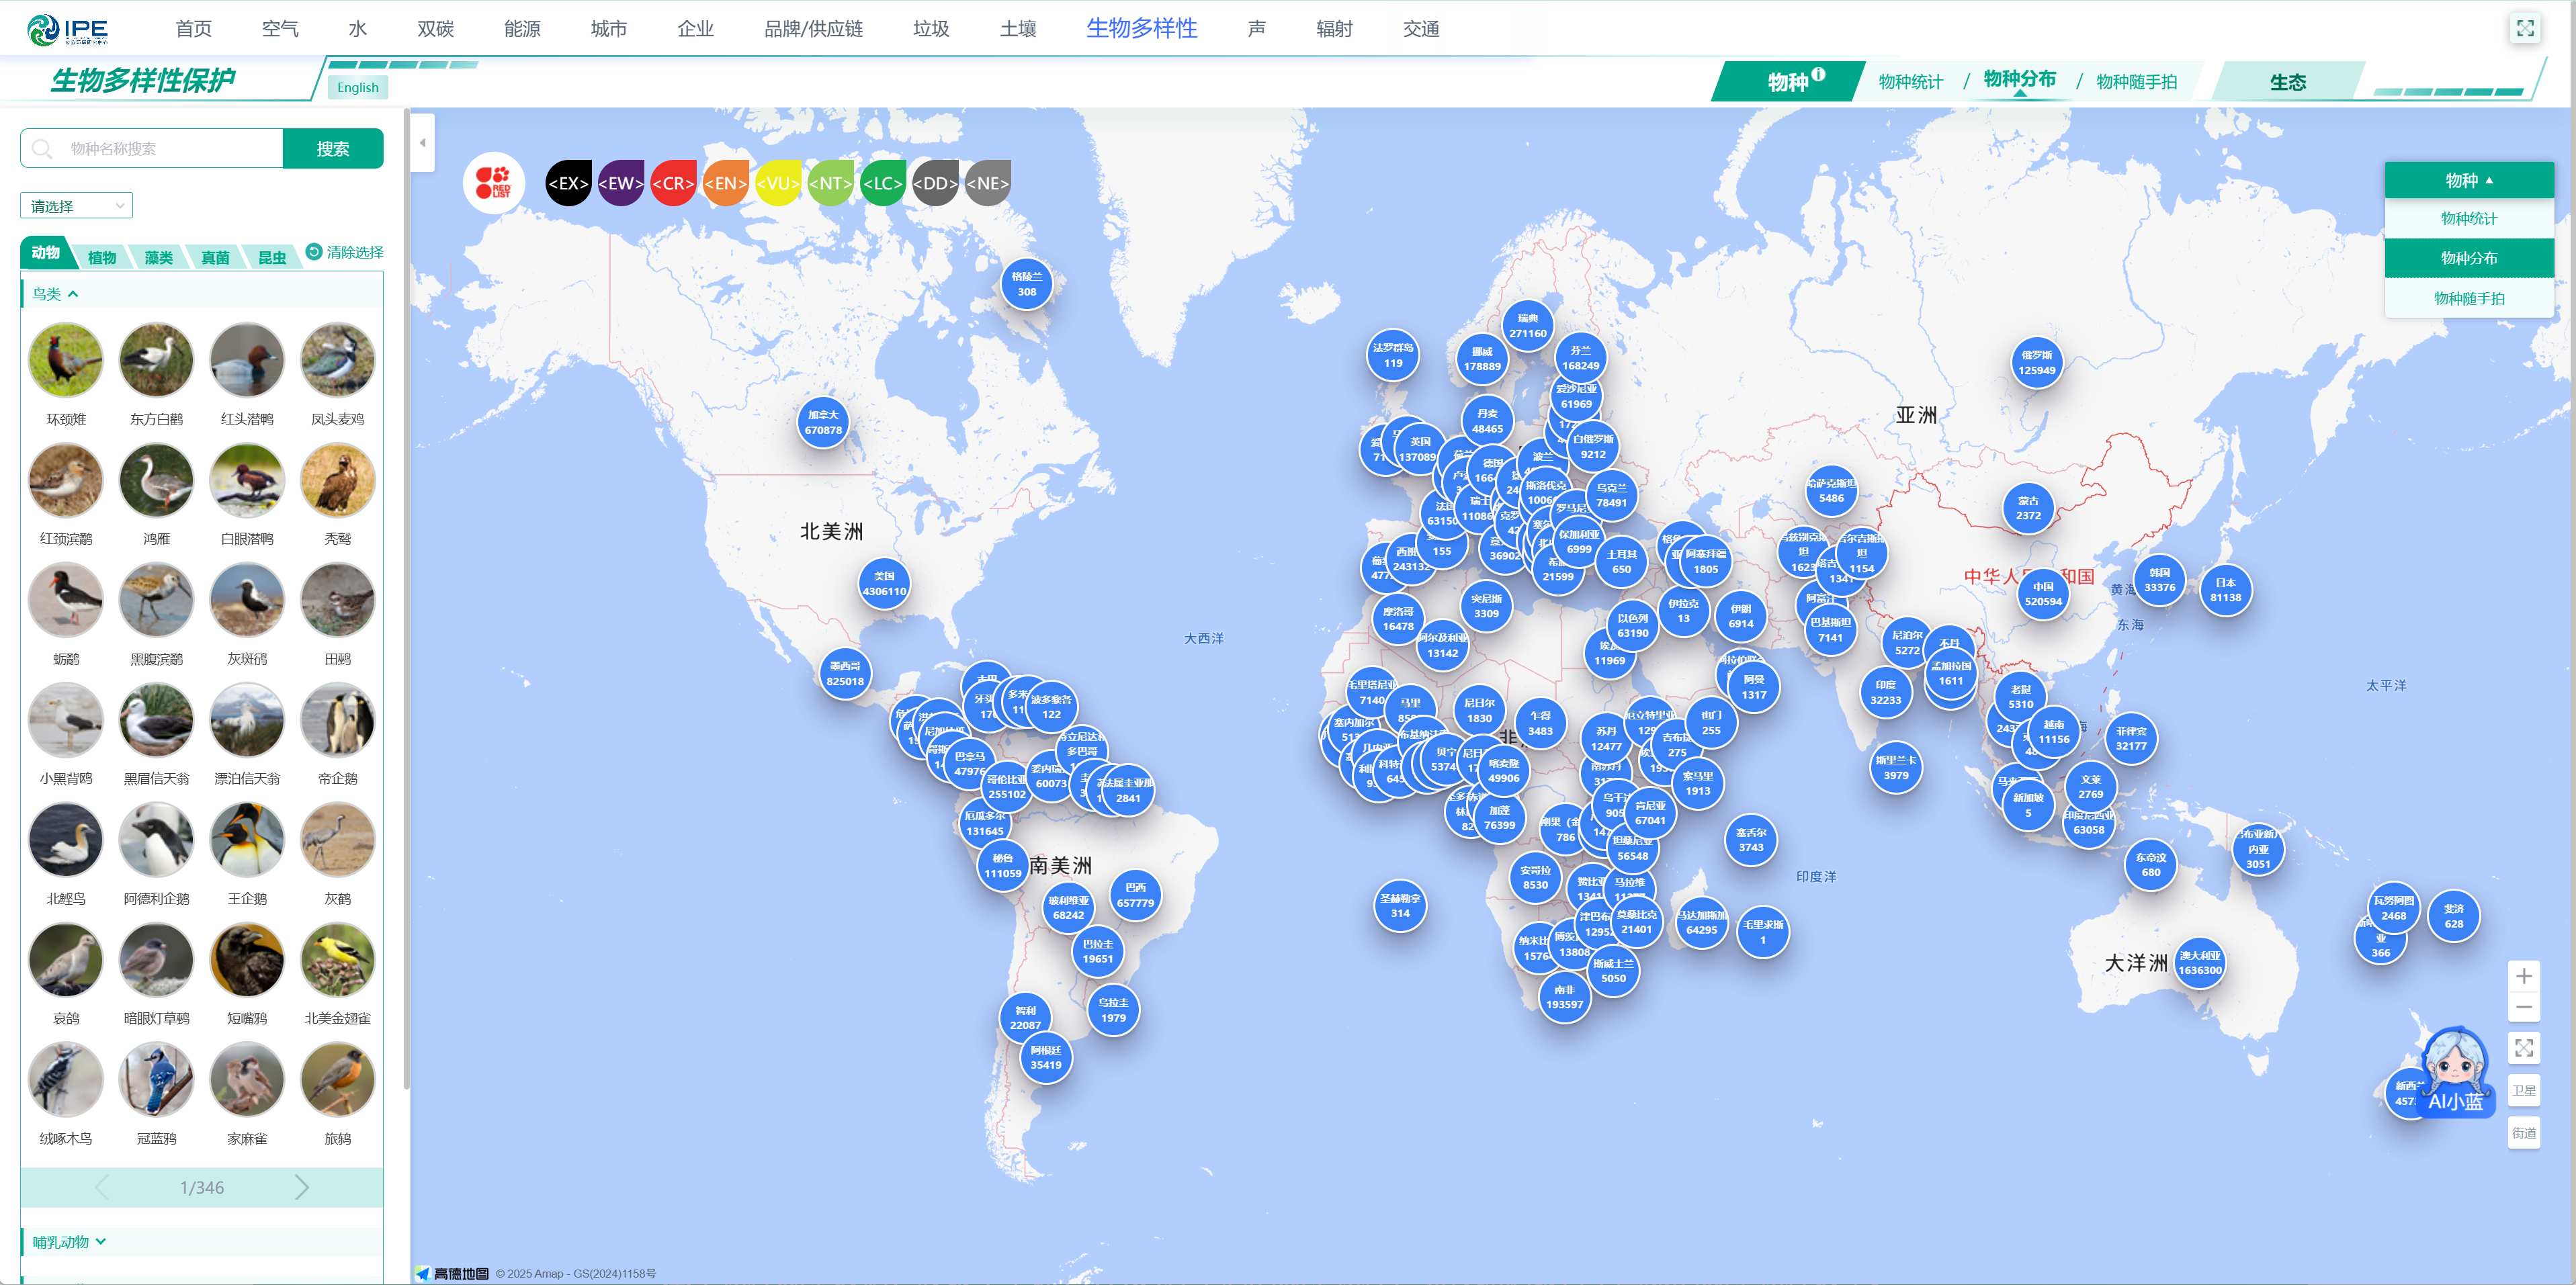Click the green 搜索 button
This screenshot has height=1285, width=2576.
[333, 148]
